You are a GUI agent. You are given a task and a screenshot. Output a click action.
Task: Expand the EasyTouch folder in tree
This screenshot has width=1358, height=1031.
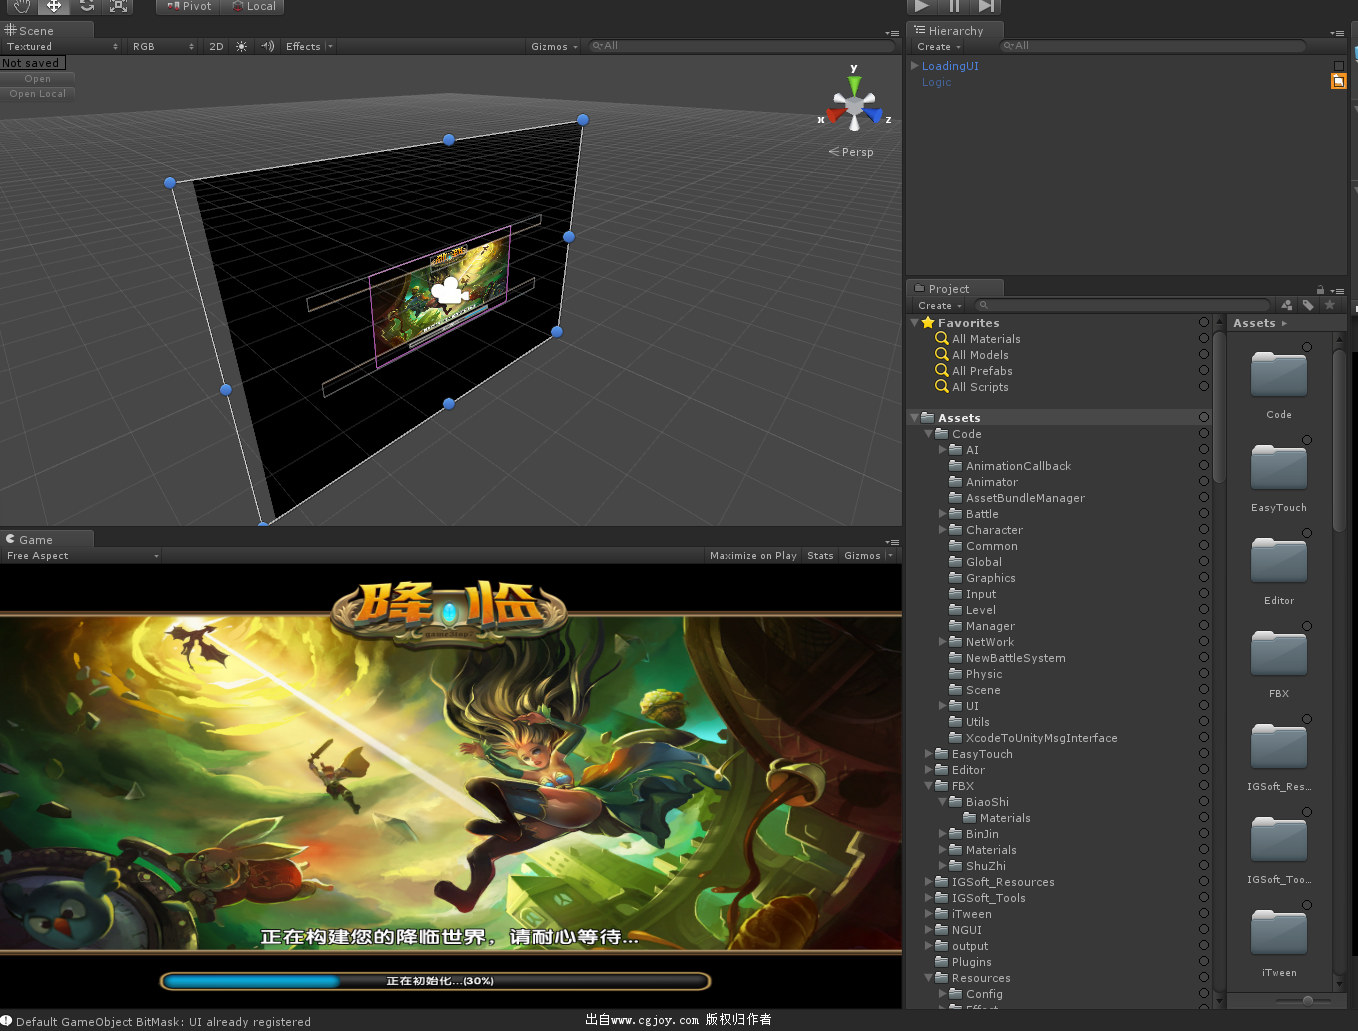(928, 754)
